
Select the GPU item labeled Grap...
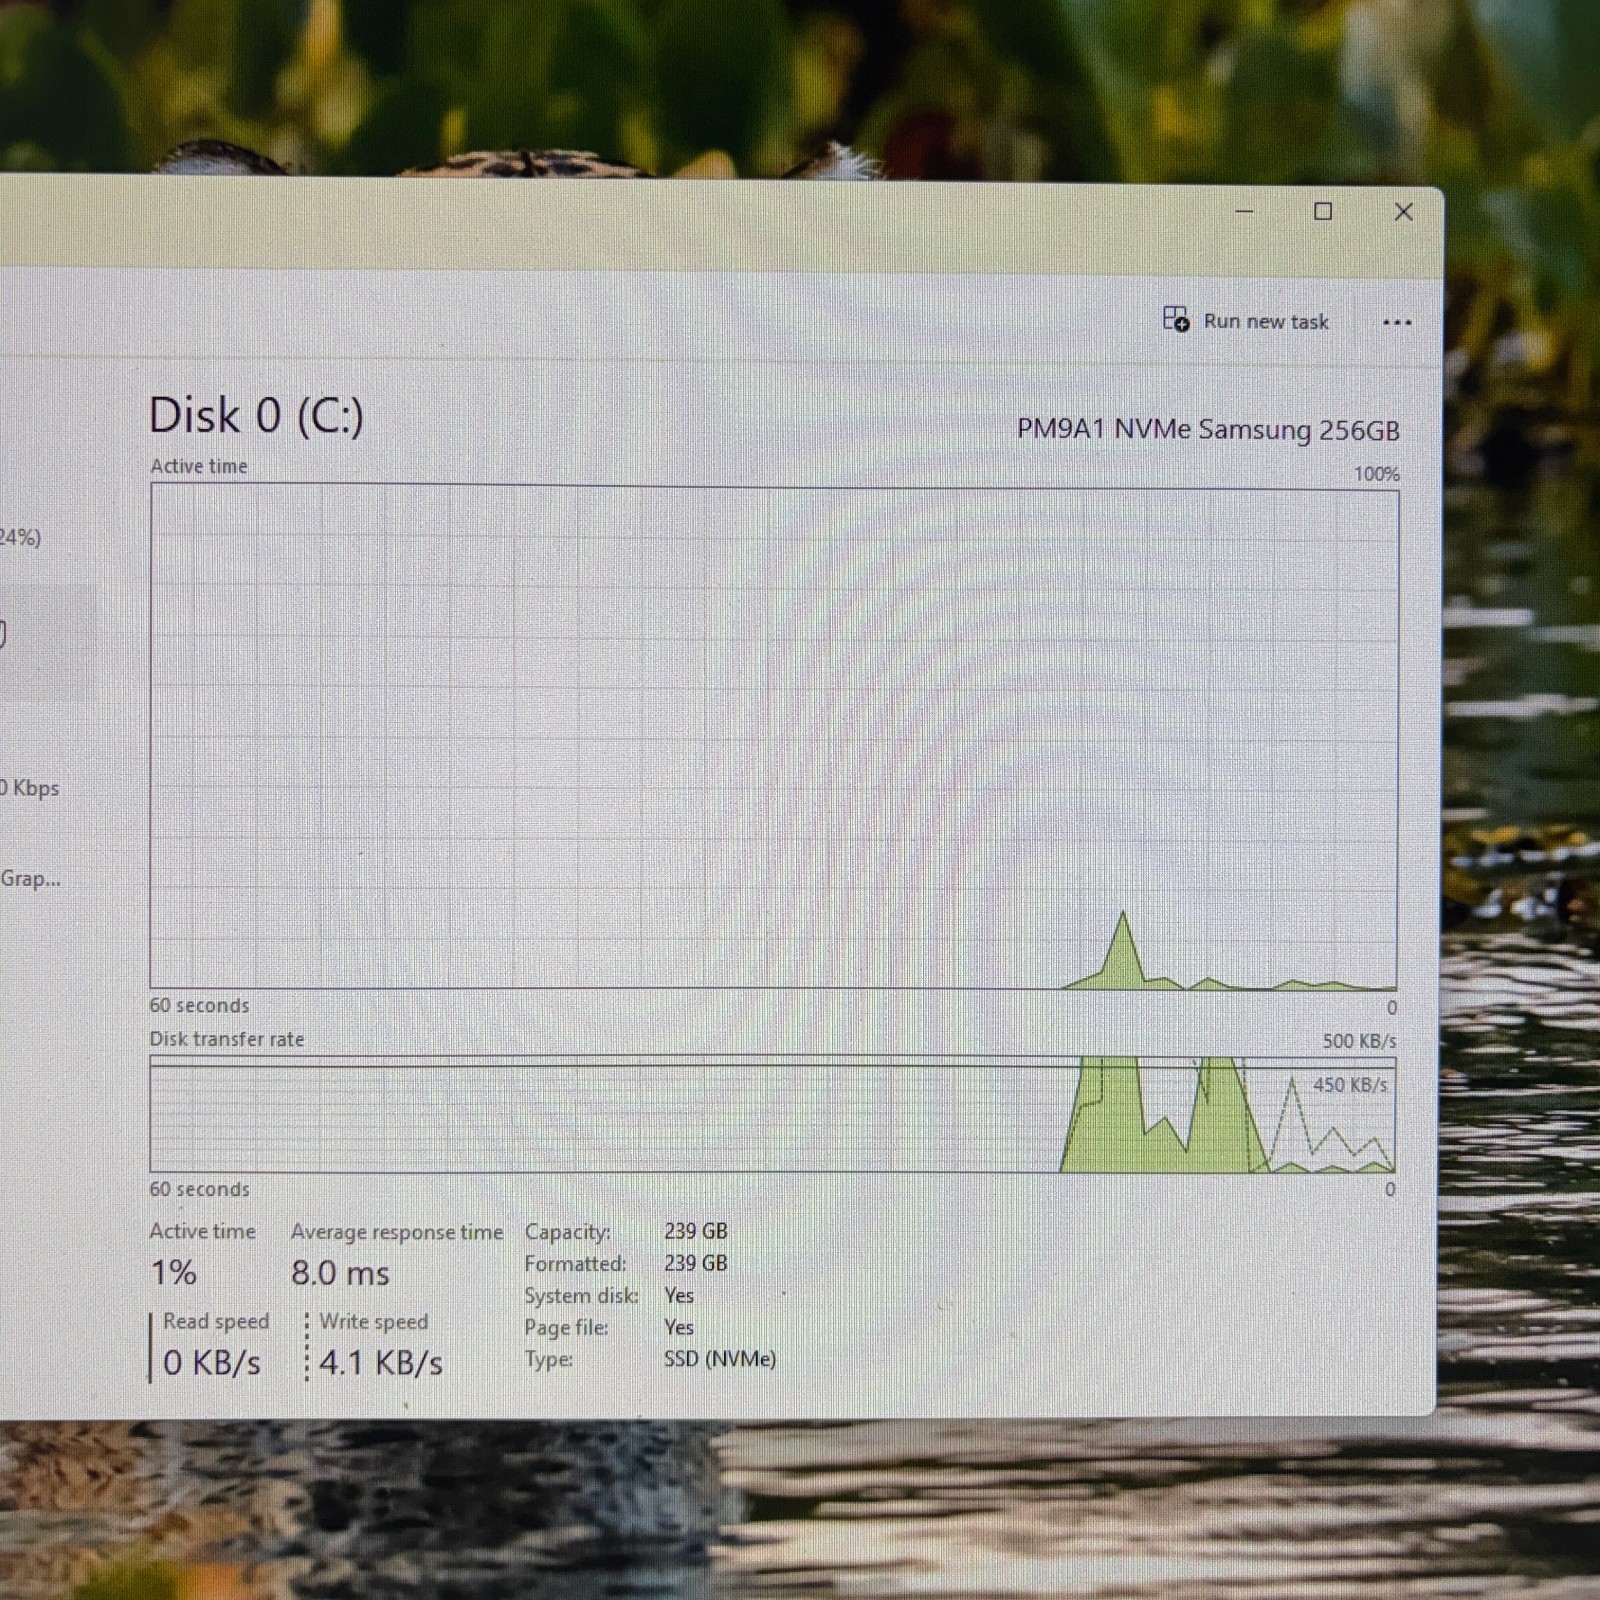[30, 878]
